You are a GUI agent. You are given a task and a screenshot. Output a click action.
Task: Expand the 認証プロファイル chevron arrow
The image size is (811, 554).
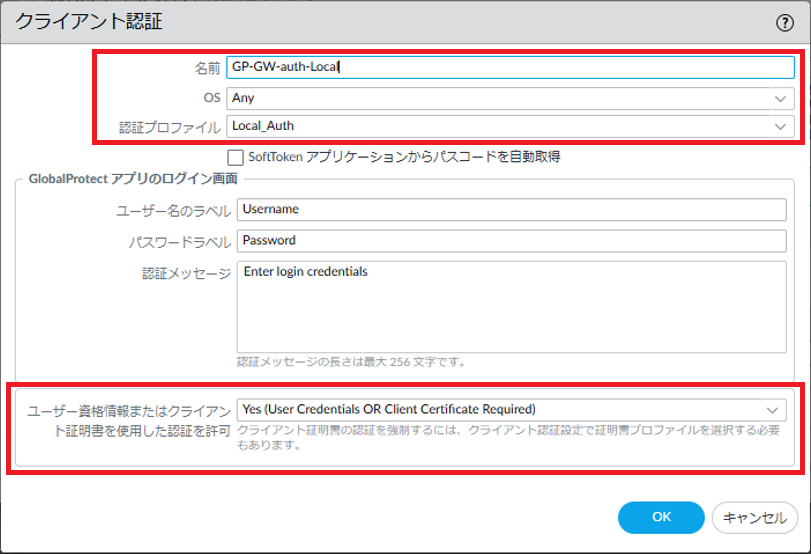pyautogui.click(x=780, y=127)
